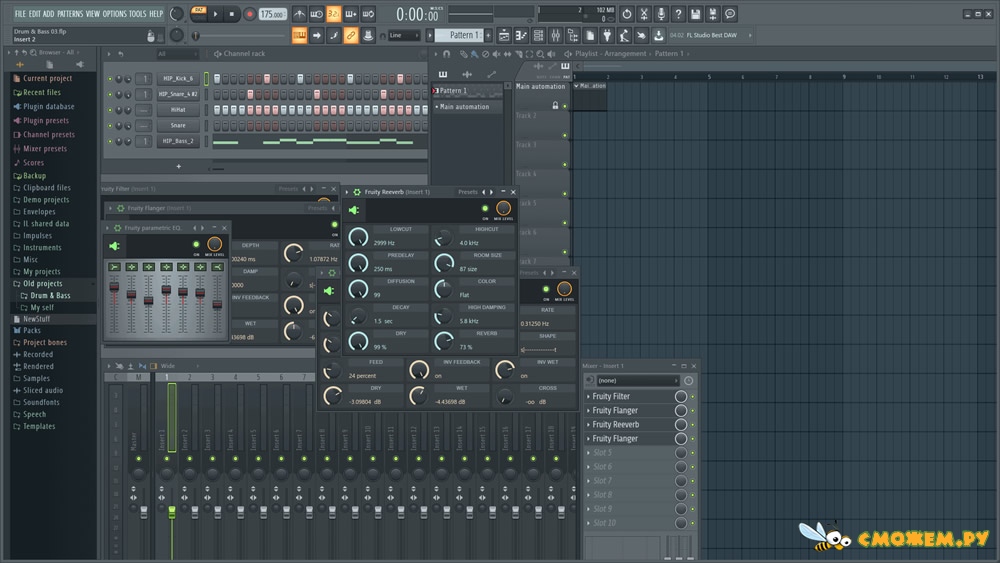Toggle Fruity parametric EQ ON LED
This screenshot has width=1000, height=563.
[196, 244]
